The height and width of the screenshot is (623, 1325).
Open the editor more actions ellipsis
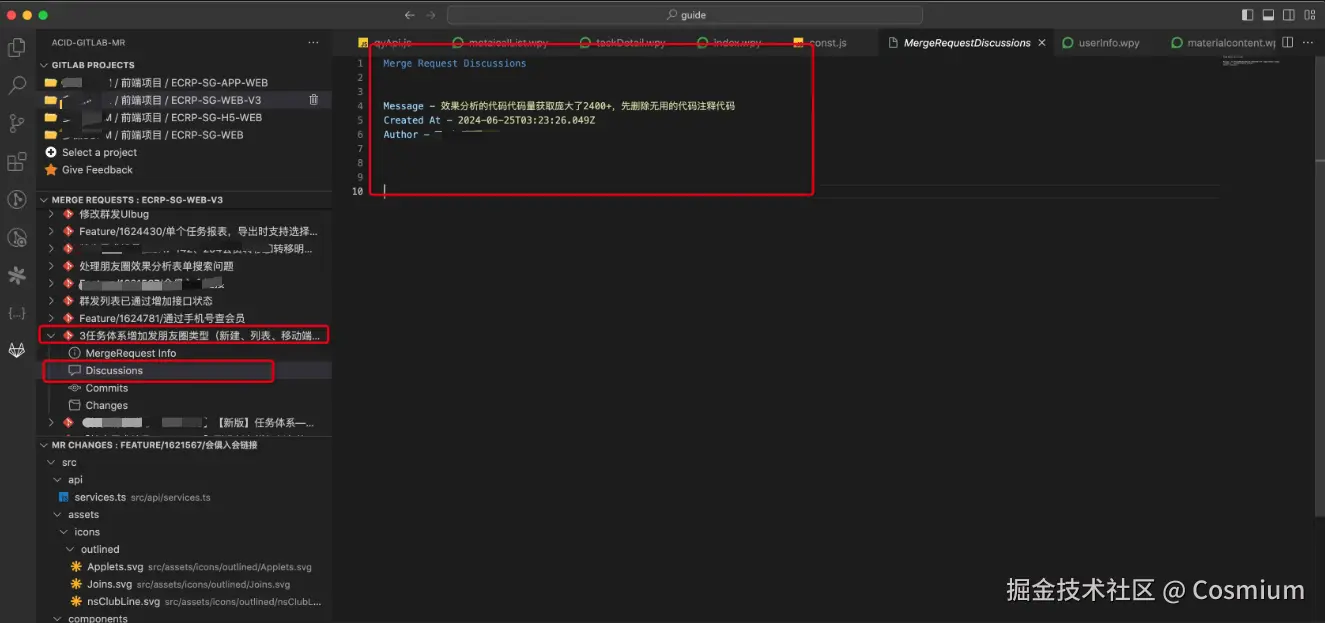(x=1309, y=43)
